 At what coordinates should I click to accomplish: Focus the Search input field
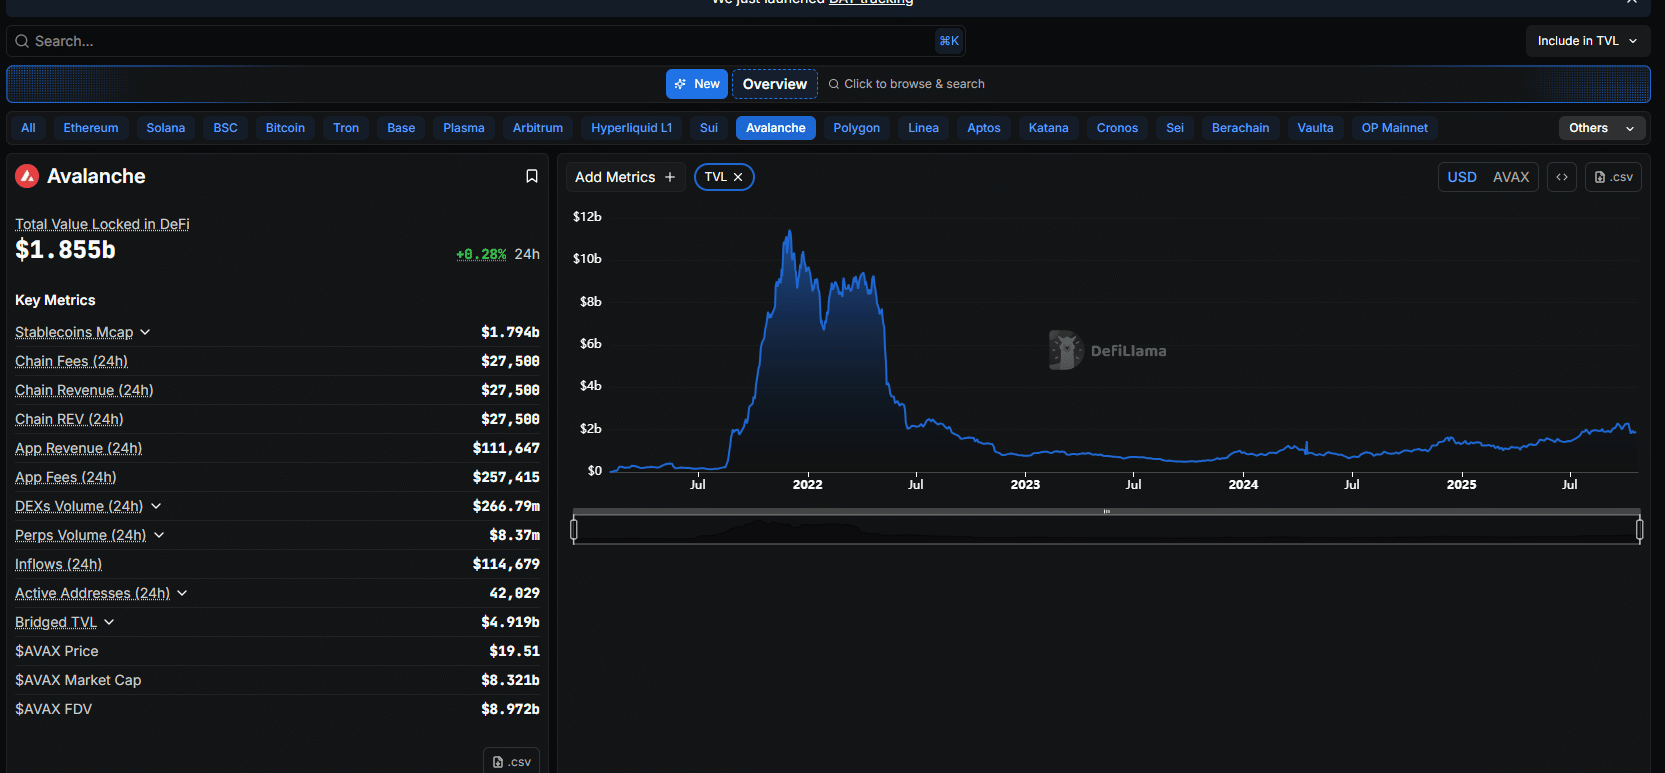point(485,41)
